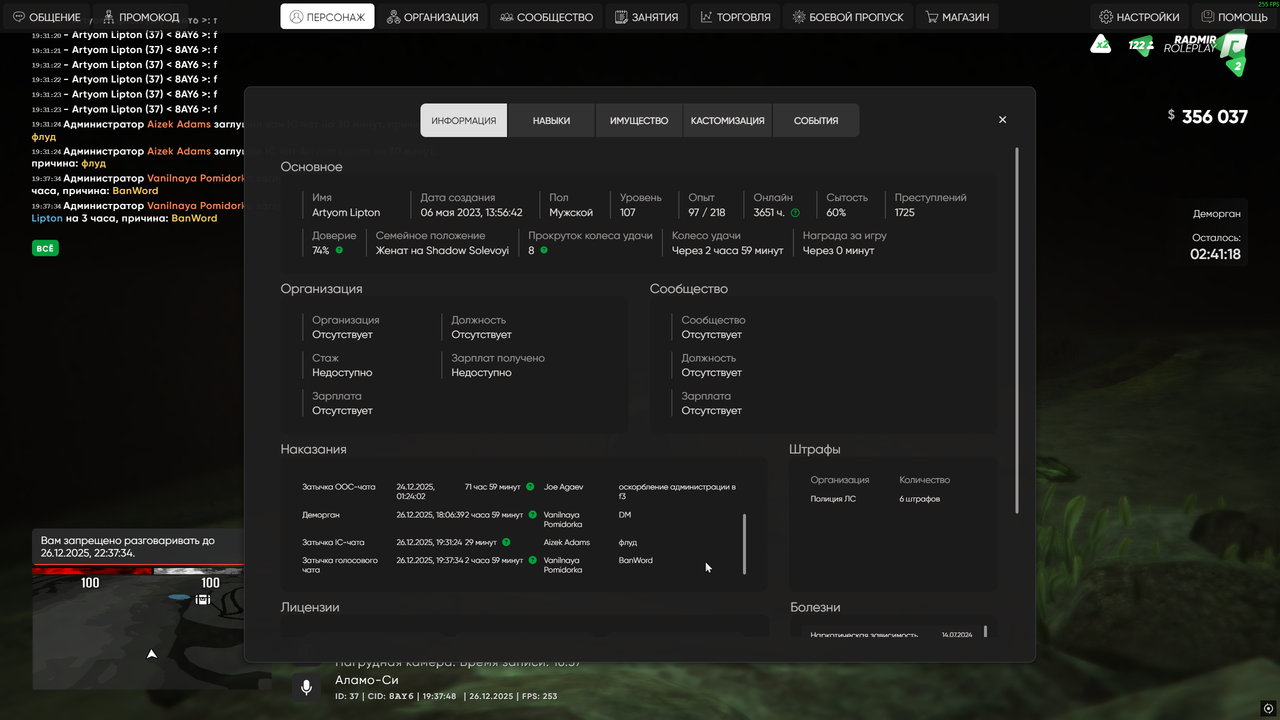1280x720 pixels.
Task: Open the Настройки menu
Action: click(1139, 17)
